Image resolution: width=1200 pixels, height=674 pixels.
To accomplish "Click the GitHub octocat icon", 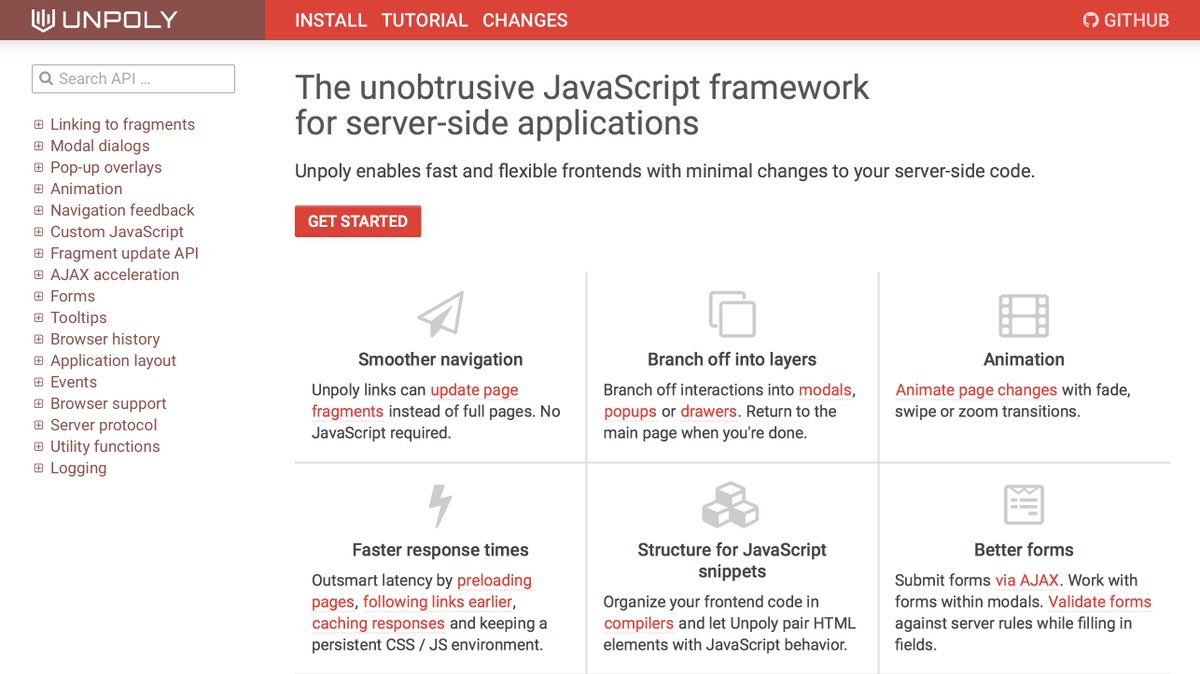I will (x=1091, y=20).
